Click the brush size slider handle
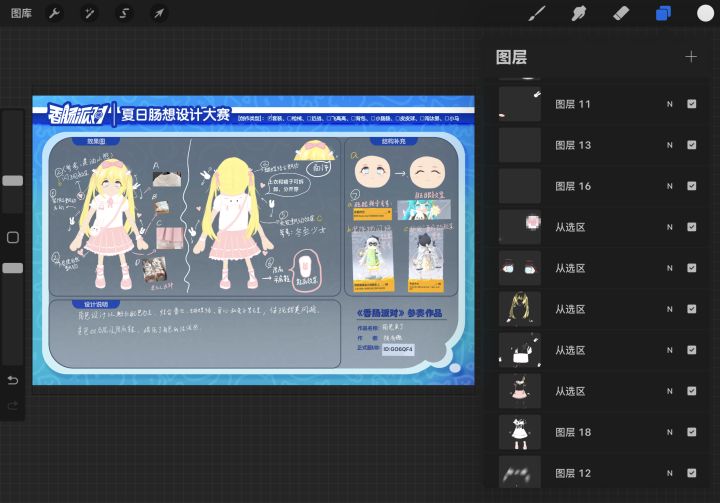The image size is (720, 503). 13,181
